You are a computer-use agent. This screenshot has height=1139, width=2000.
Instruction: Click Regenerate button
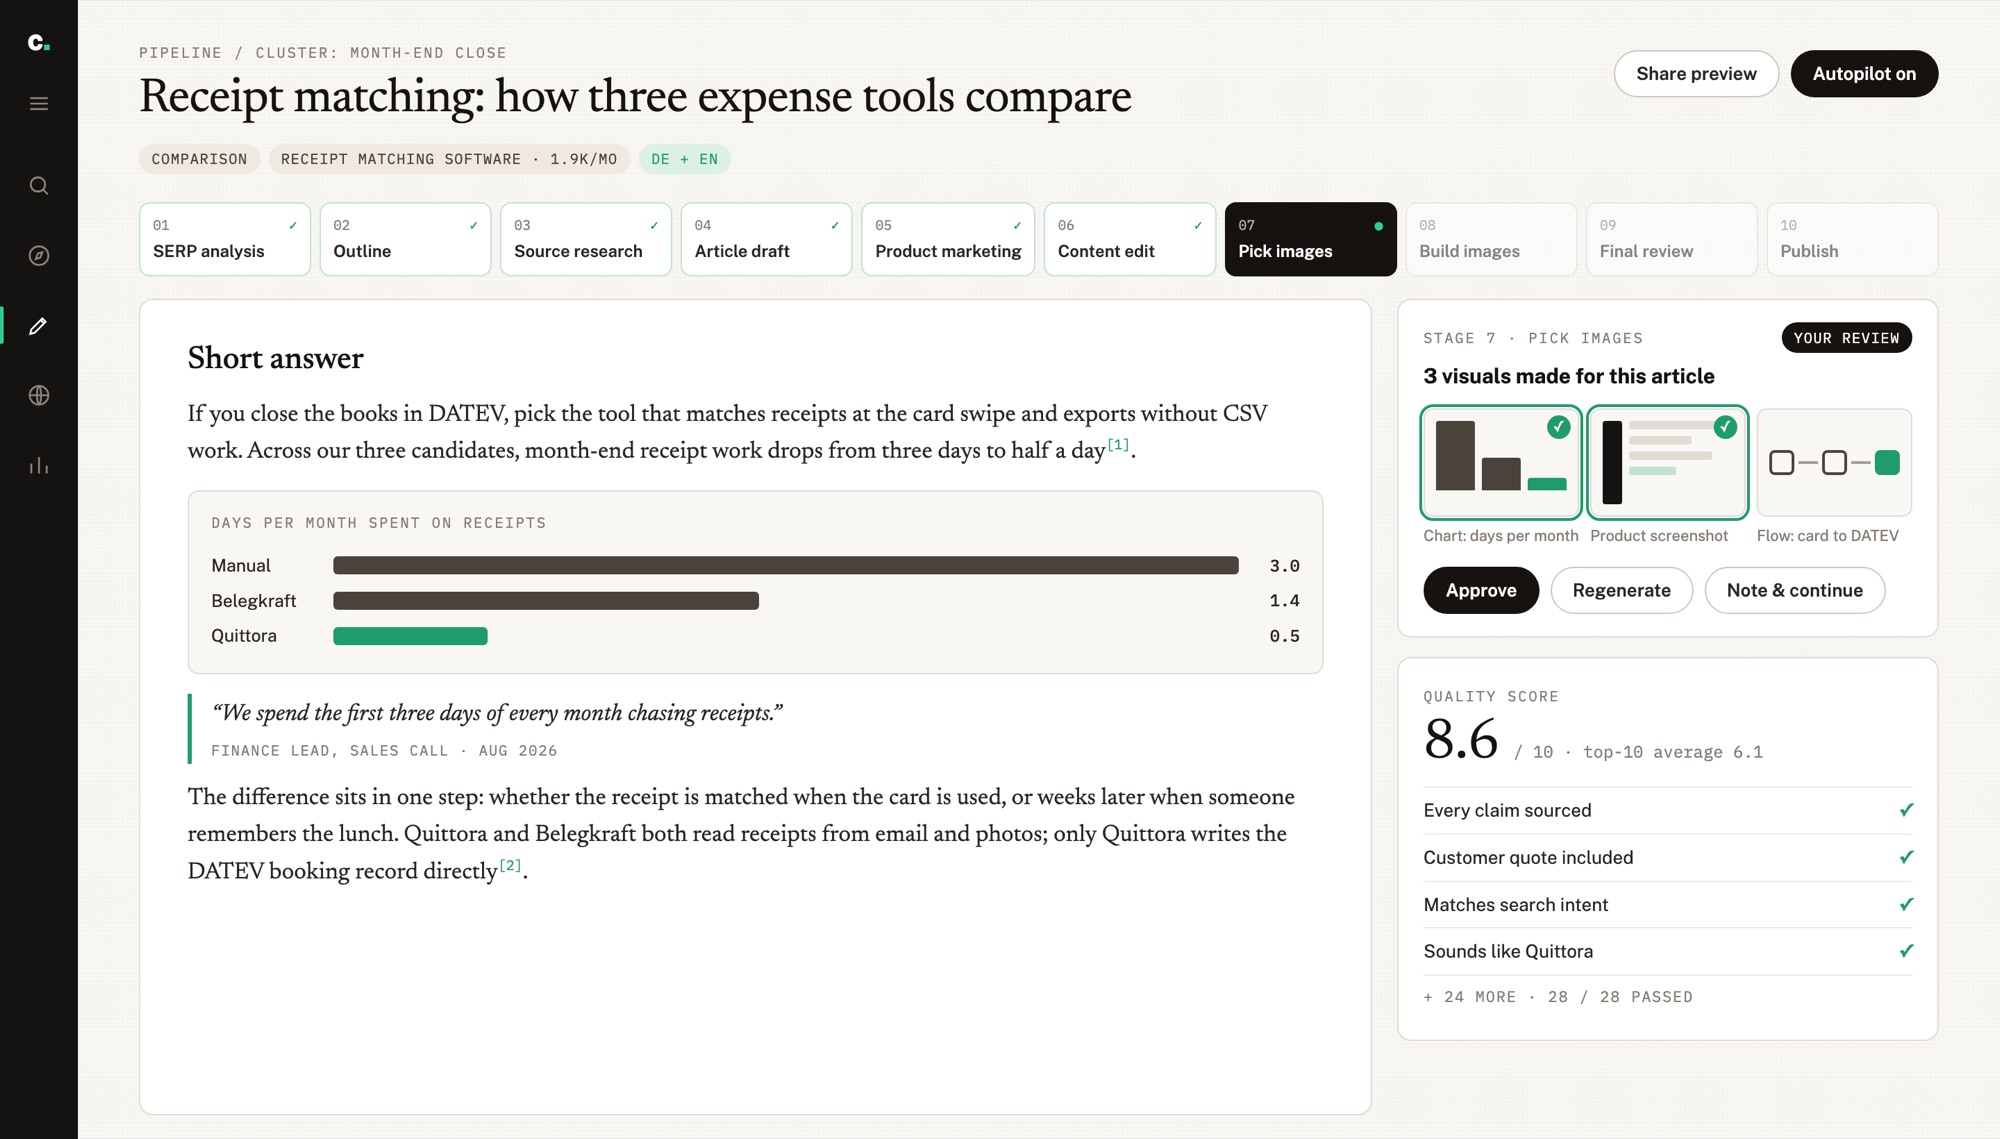(1621, 591)
